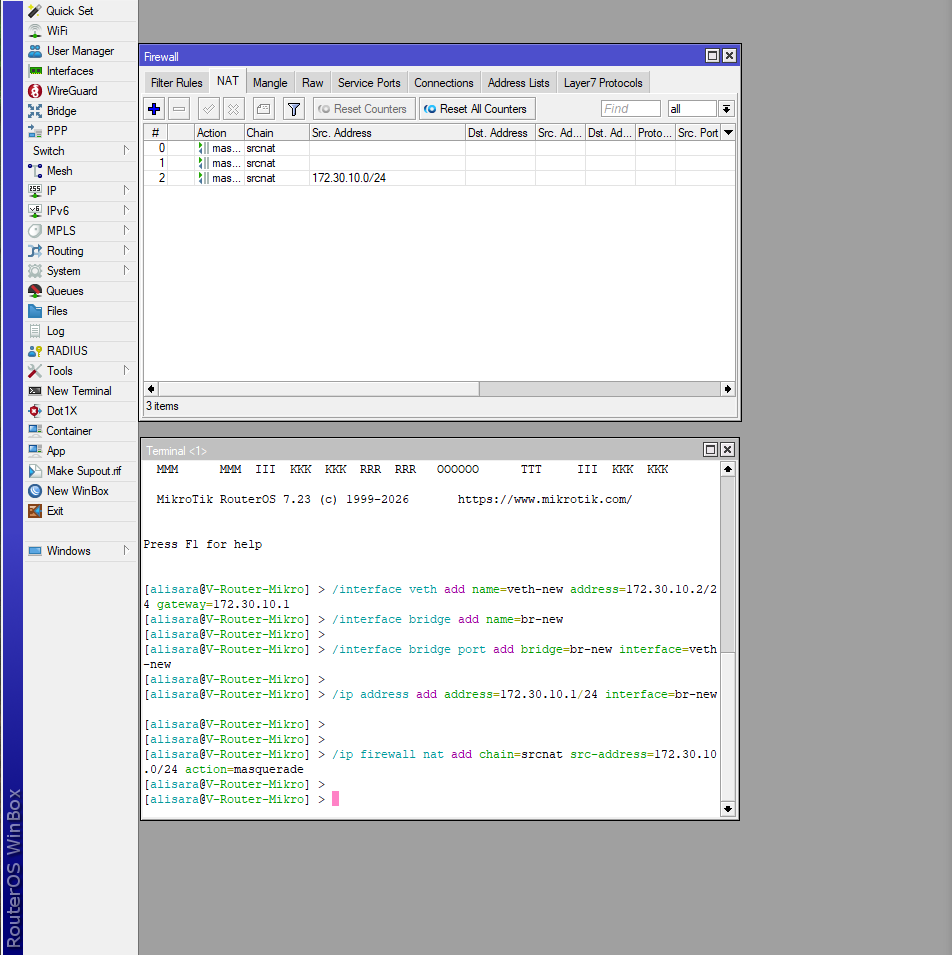Open Bridge menu in sidebar
This screenshot has width=952, height=955.
(80, 111)
